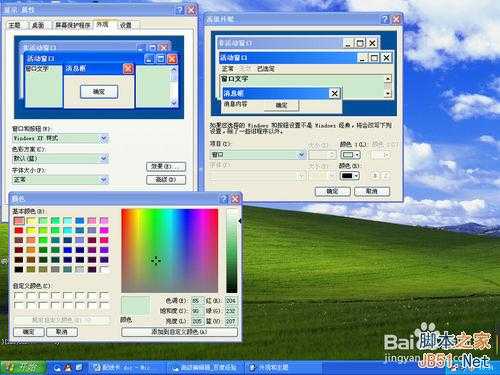Switch to the 桌面 tab
The width and height of the screenshot is (500, 375).
[x=38, y=25]
